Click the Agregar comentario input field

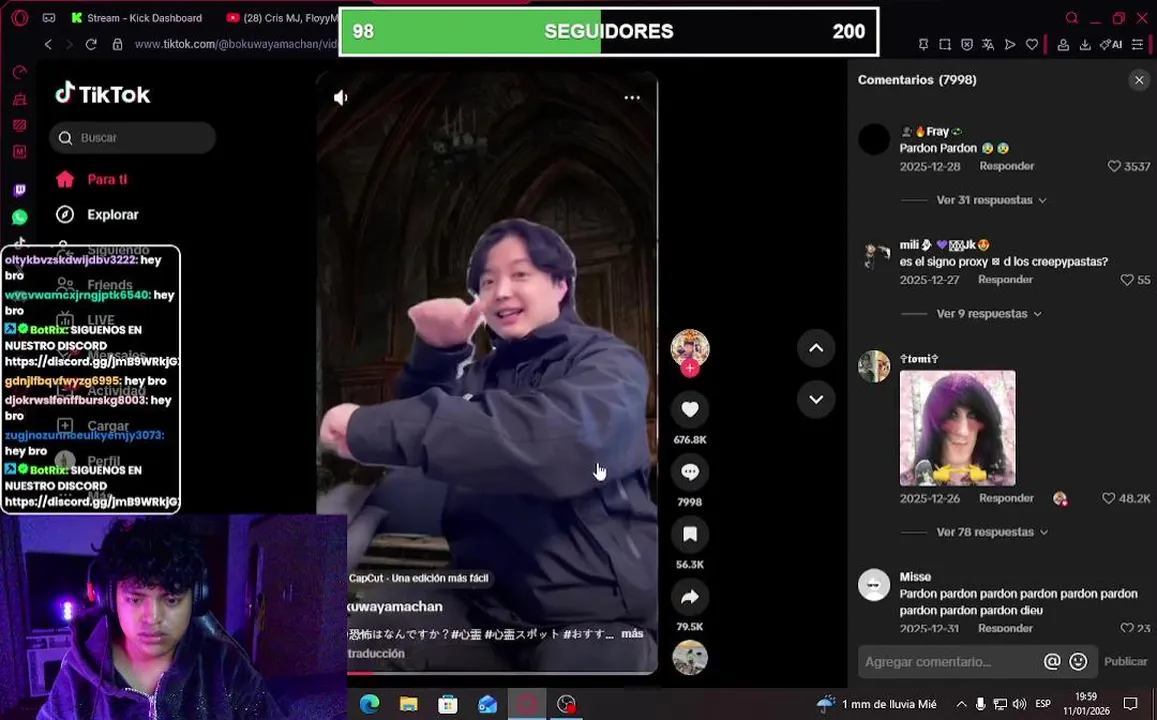[x=950, y=662]
